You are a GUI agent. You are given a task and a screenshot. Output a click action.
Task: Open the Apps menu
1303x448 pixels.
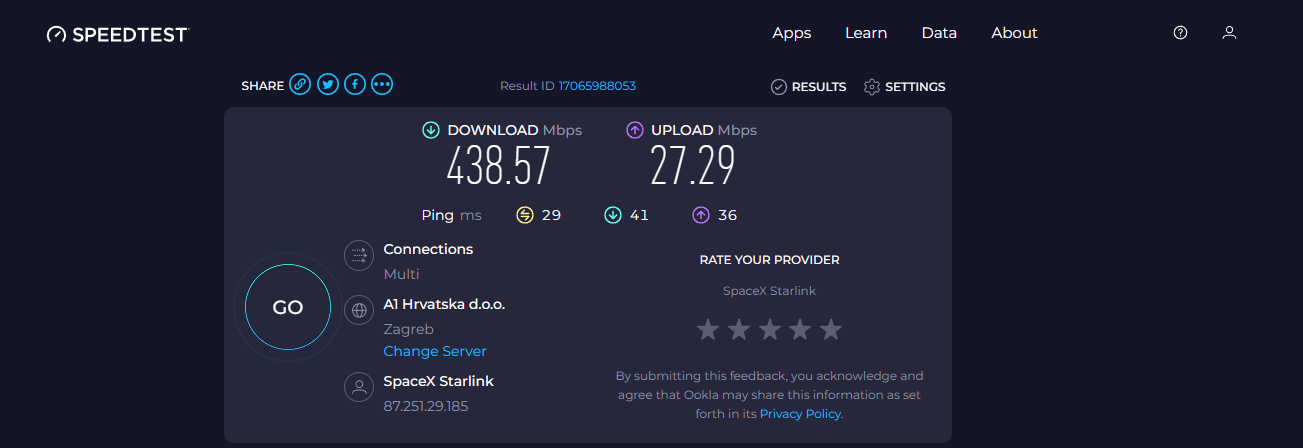point(792,33)
